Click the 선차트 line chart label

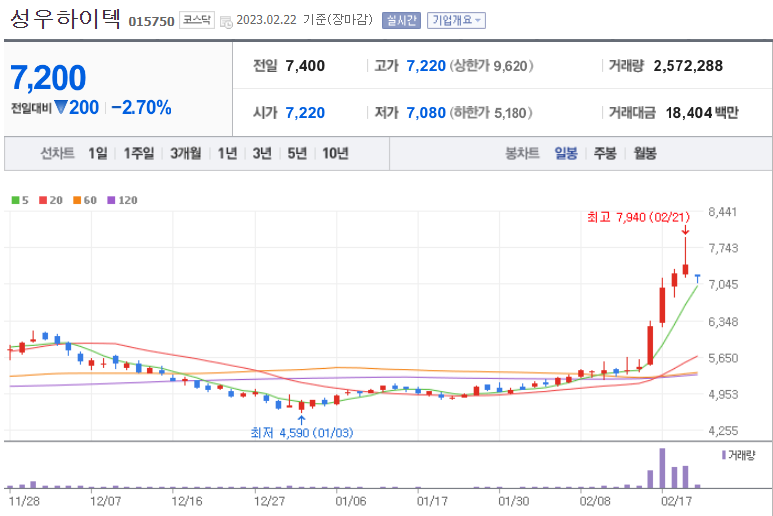[57, 153]
